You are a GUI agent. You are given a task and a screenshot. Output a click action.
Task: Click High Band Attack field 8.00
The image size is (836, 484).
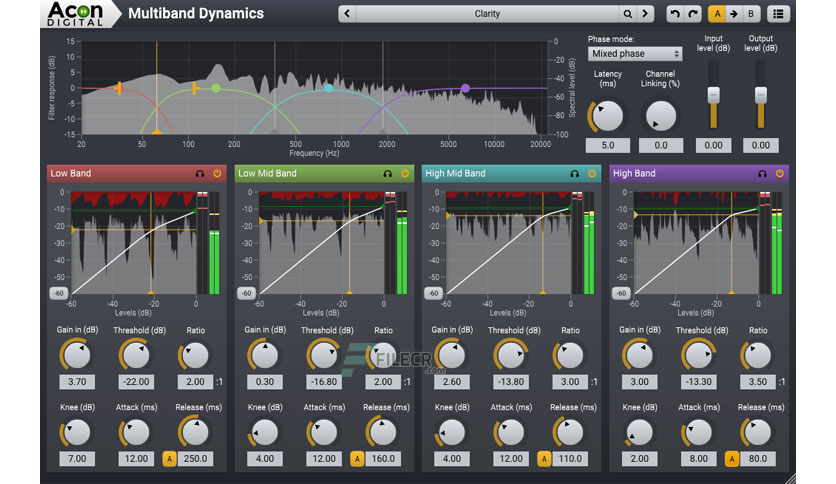[698, 459]
